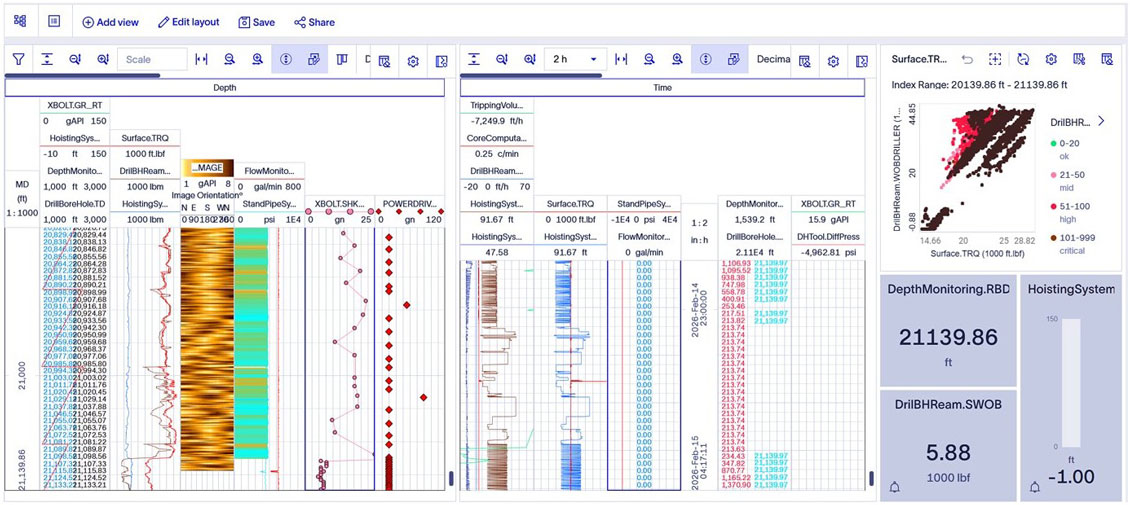Screen dimensions: 1130x505
Task: Open time panel settings gear
Action: pyautogui.click(x=833, y=60)
